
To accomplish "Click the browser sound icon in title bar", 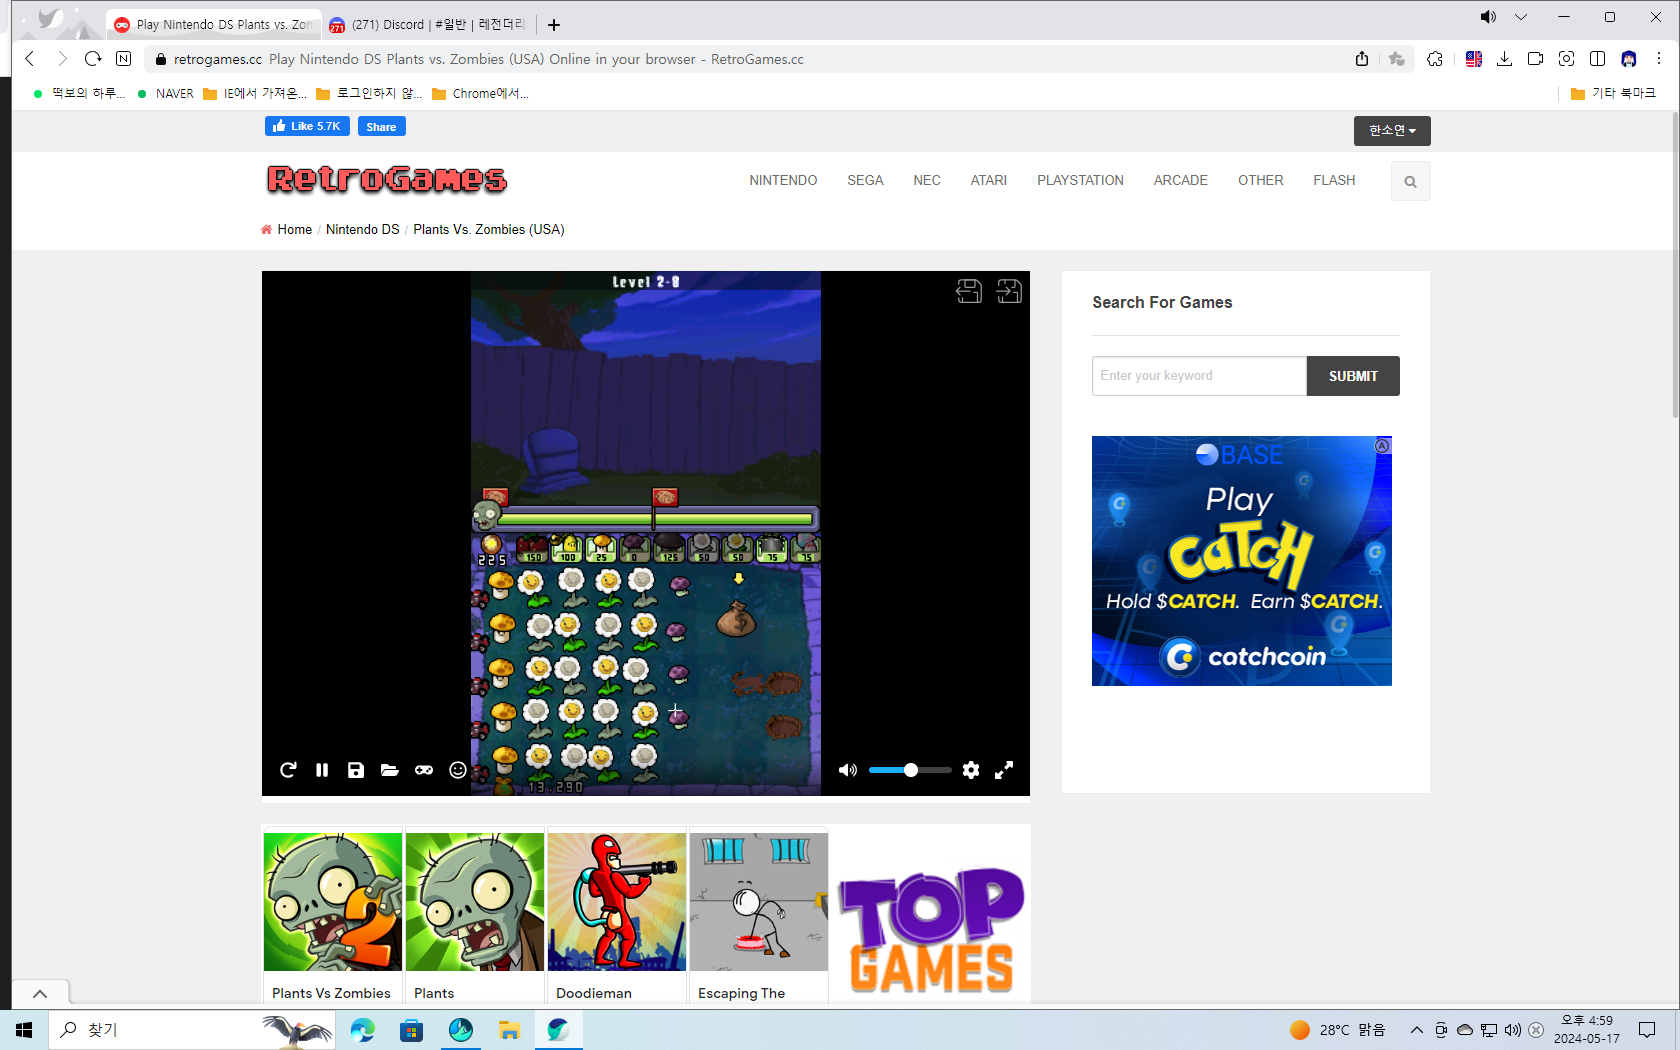I will [1488, 17].
